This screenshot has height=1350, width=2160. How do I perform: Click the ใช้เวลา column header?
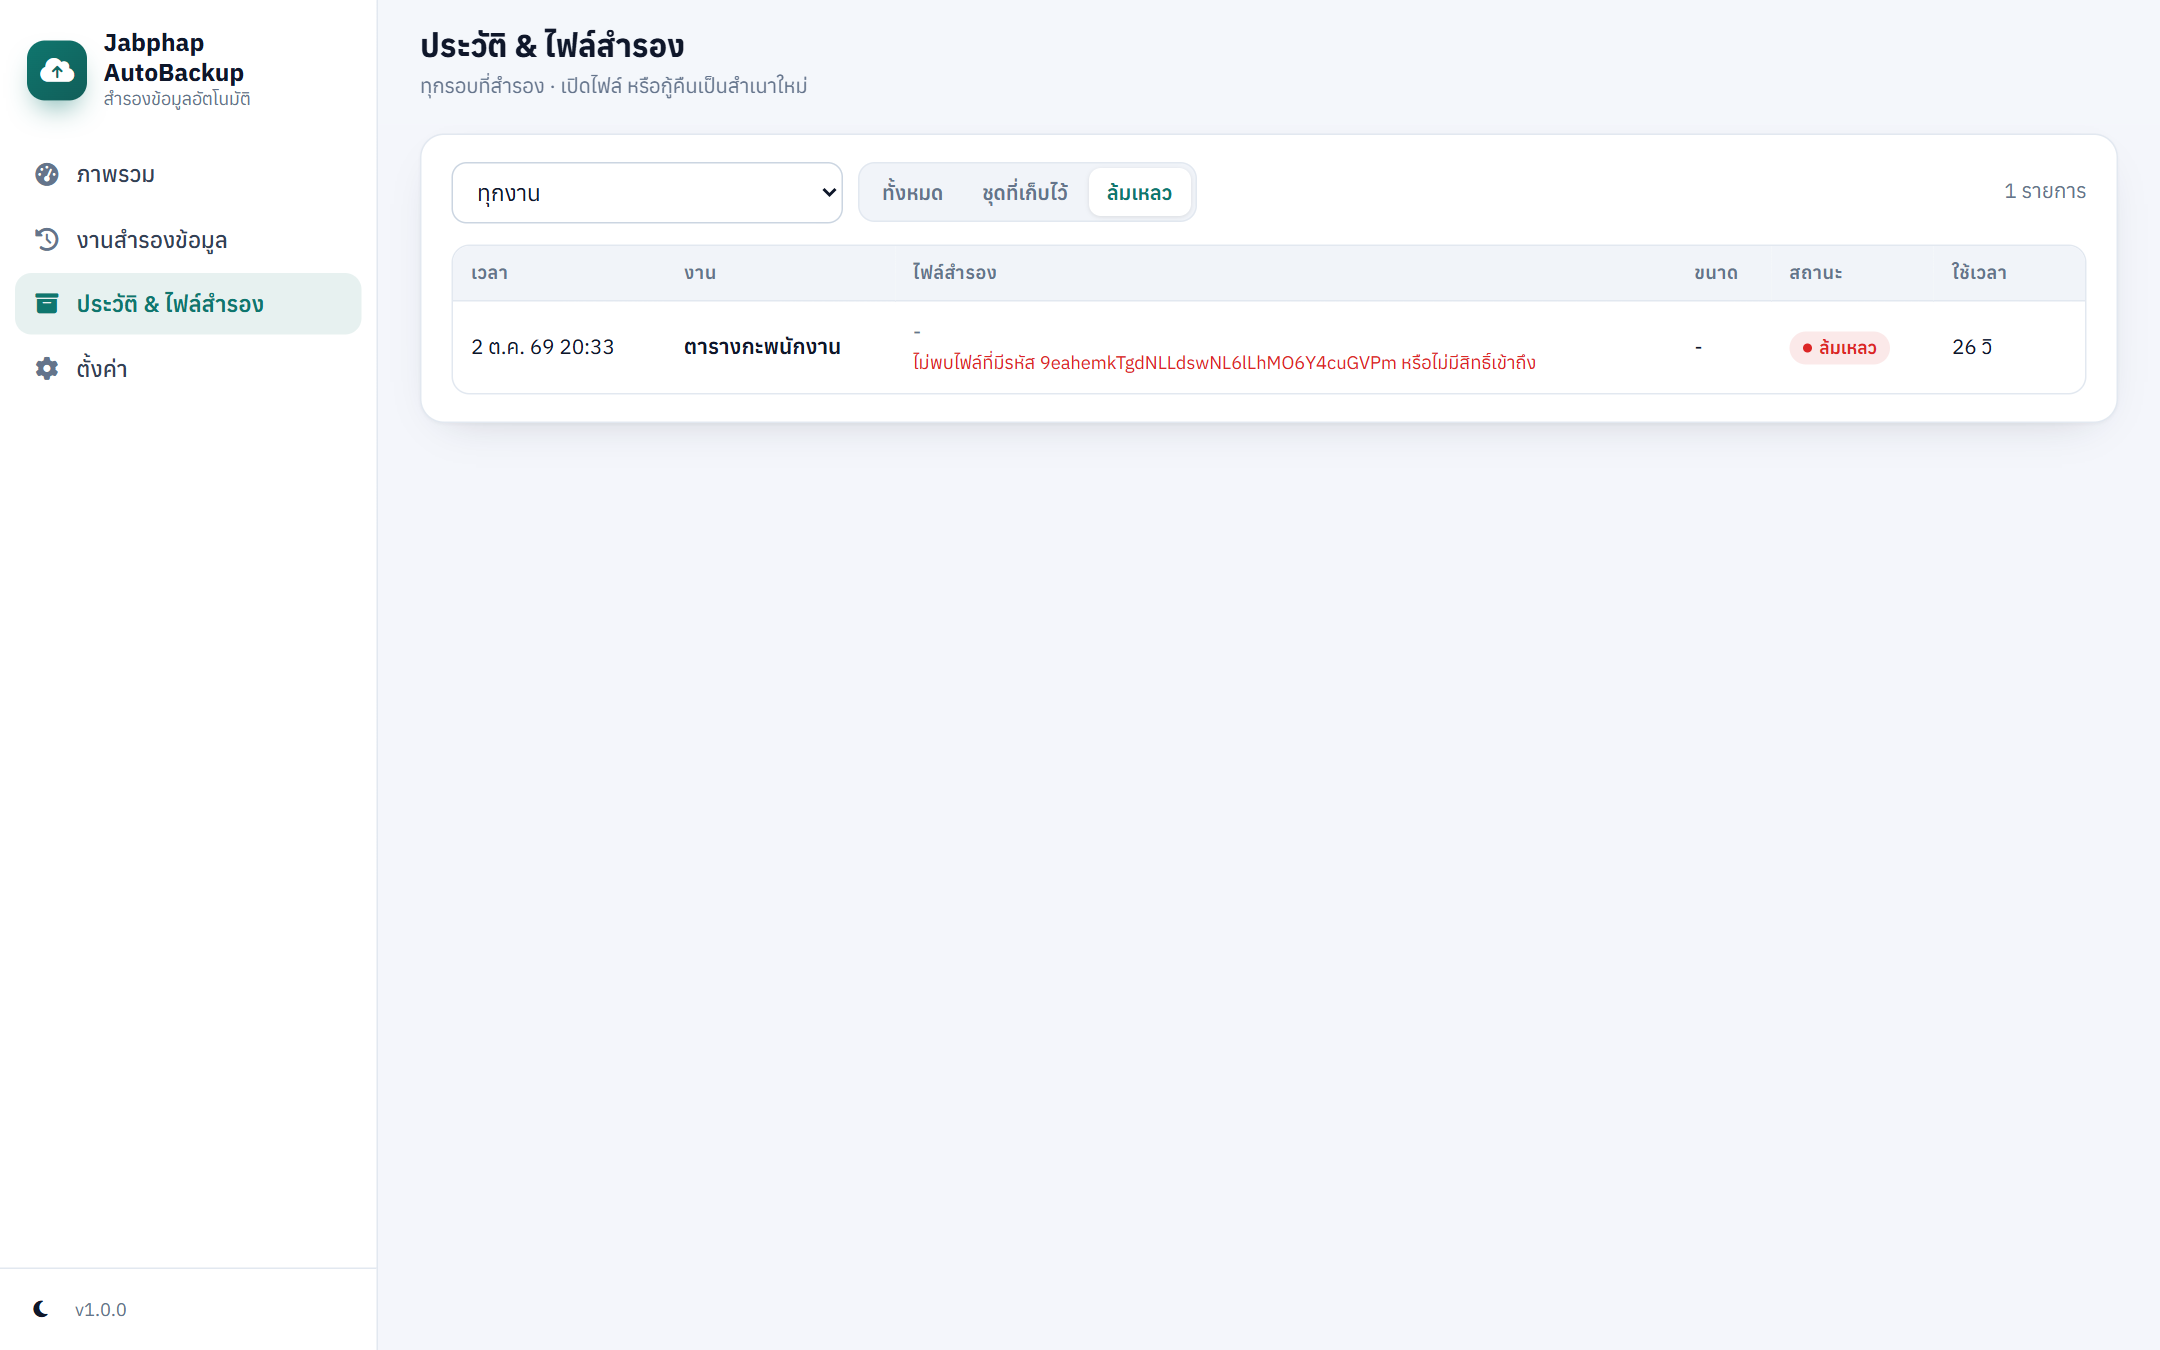(1979, 273)
